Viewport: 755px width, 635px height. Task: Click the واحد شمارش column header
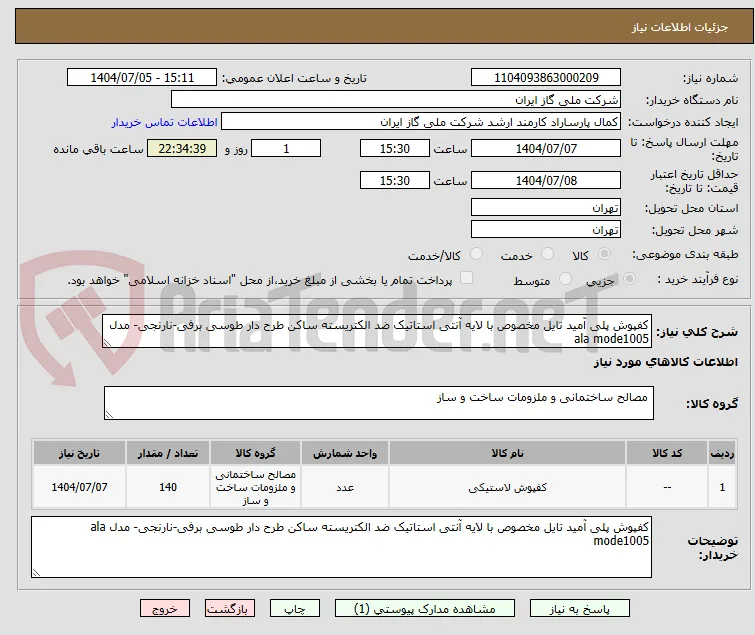[x=345, y=454]
